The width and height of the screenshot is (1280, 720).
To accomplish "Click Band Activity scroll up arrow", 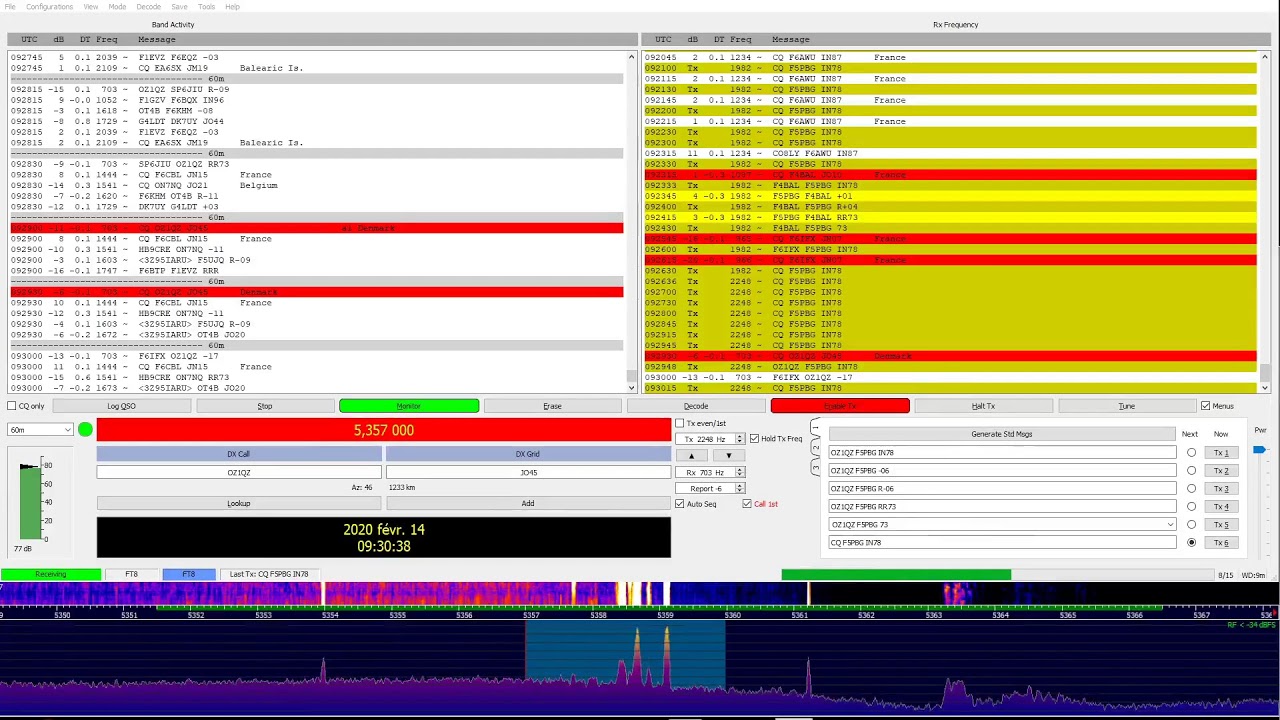I will pos(631,57).
